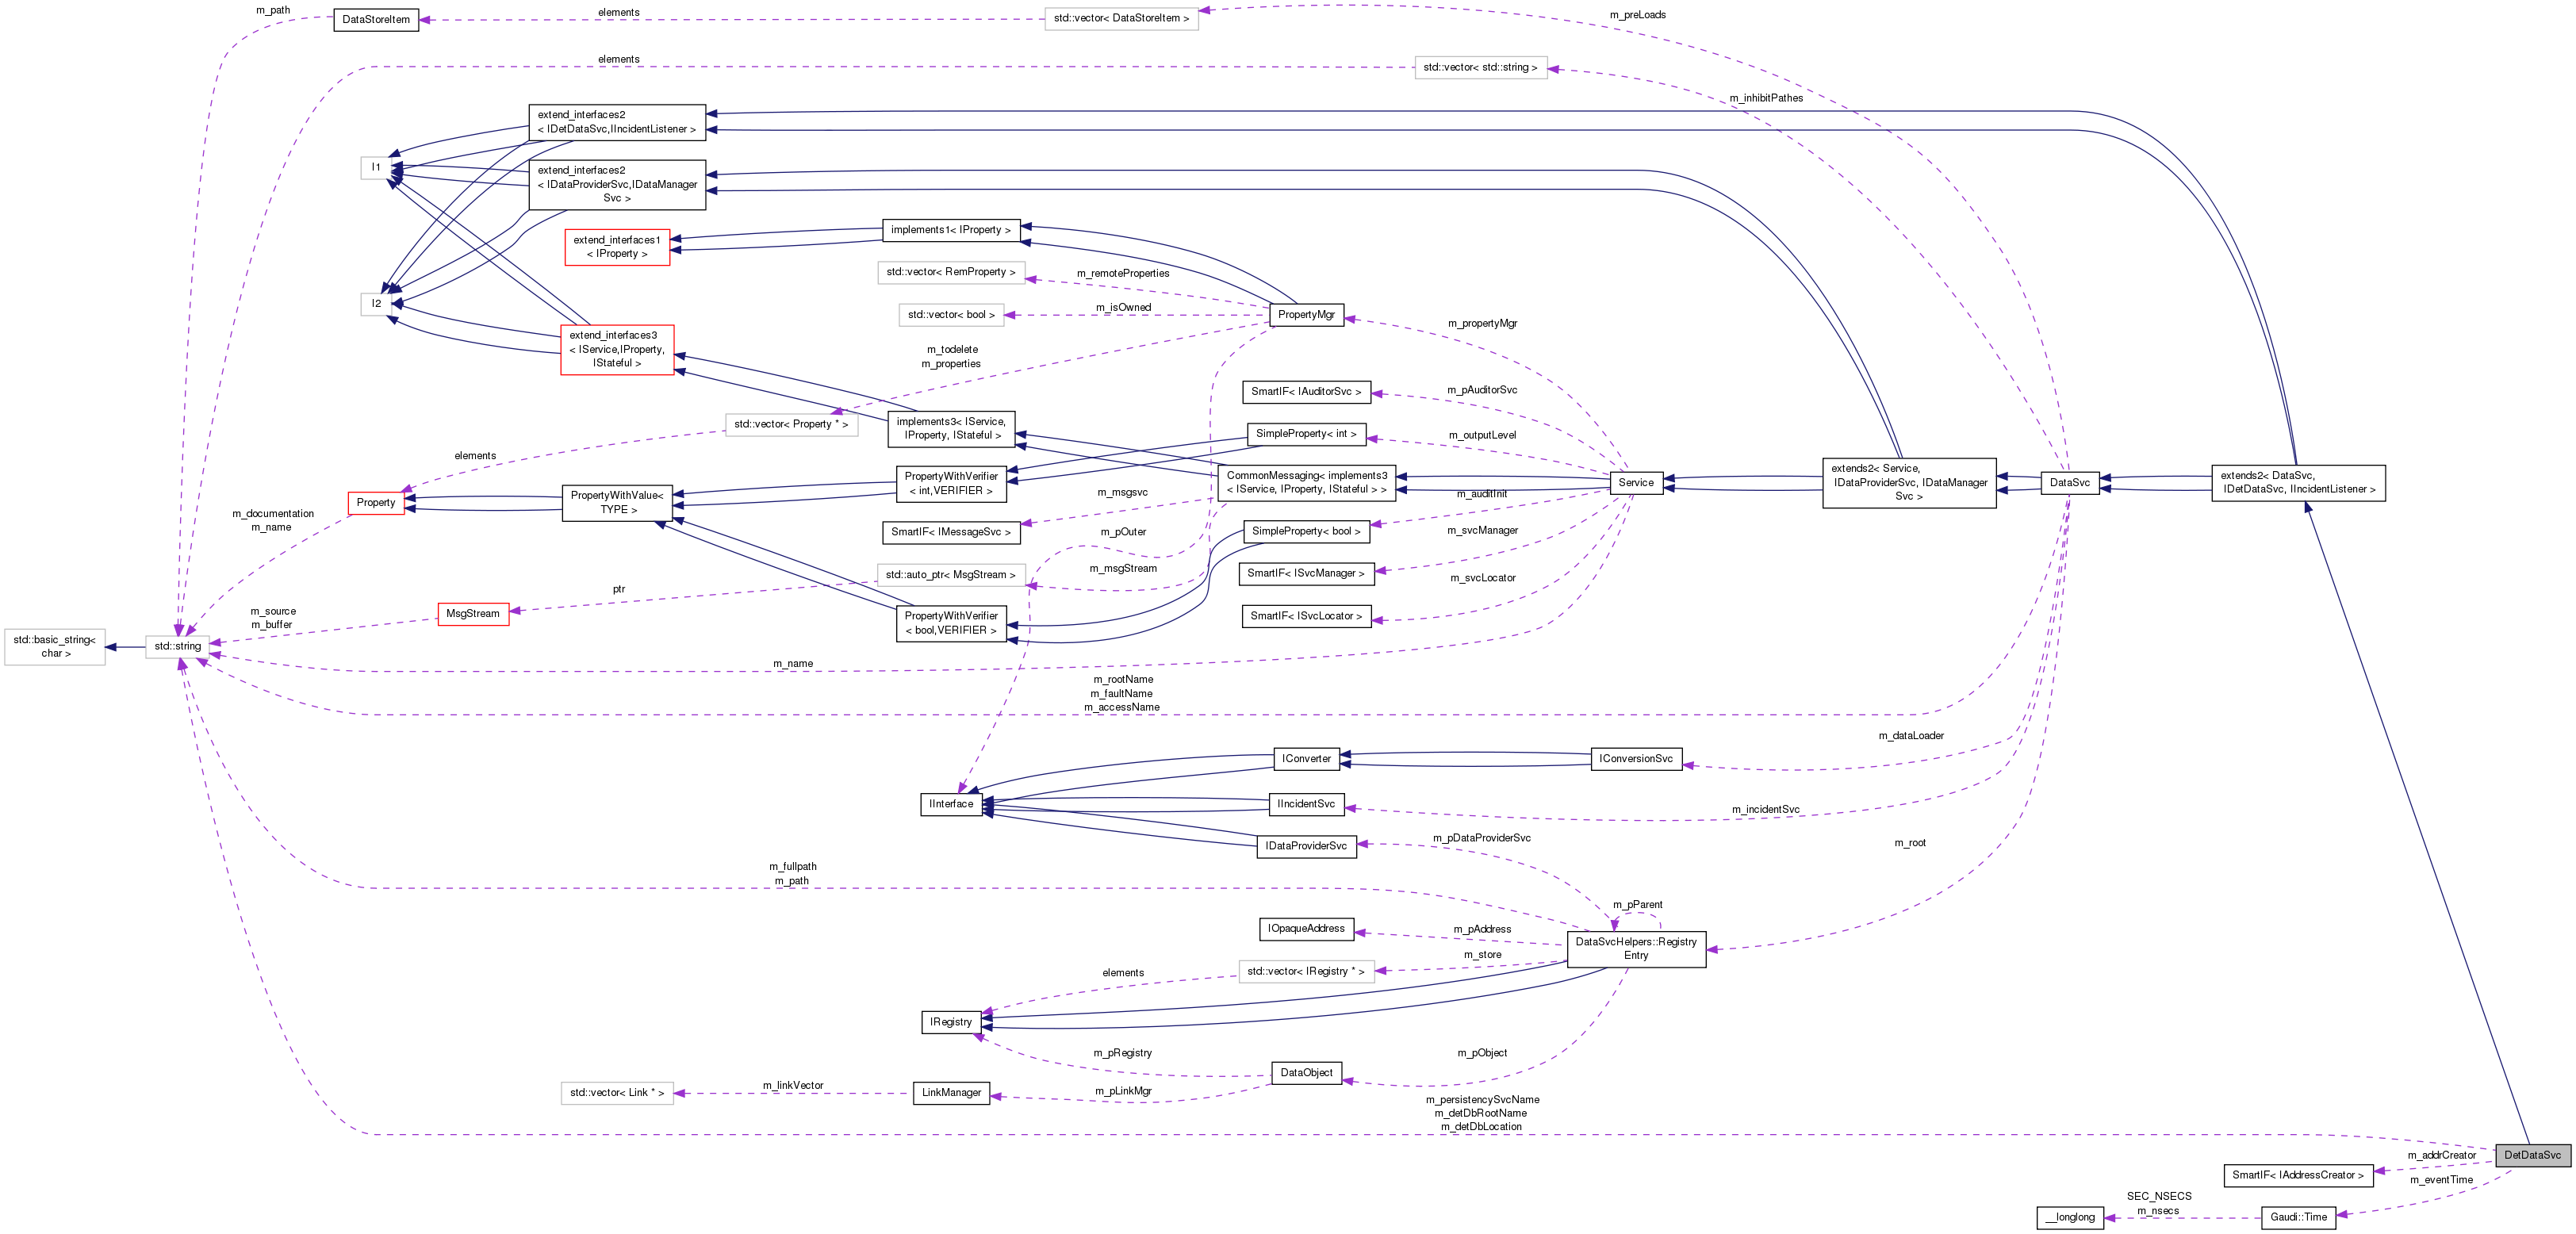Click the IIncidentSvc interface node
The width and height of the screenshot is (2576, 1234).
point(1305,803)
